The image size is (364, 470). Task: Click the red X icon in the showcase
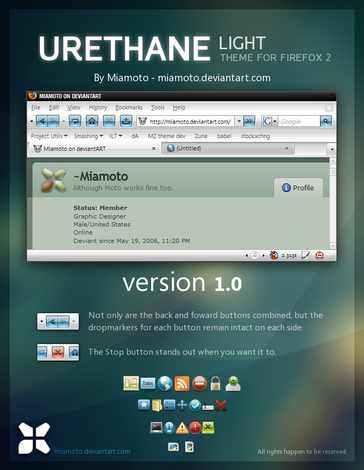221,405
